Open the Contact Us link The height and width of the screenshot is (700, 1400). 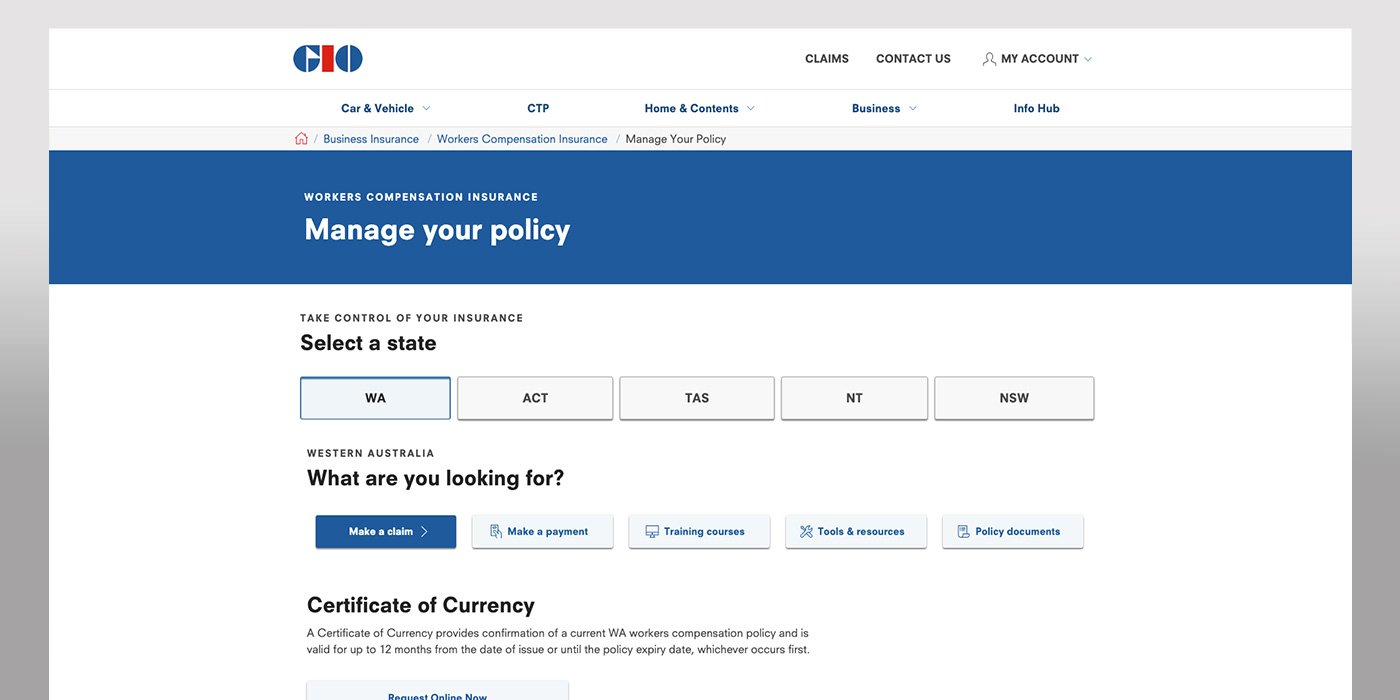coord(913,59)
